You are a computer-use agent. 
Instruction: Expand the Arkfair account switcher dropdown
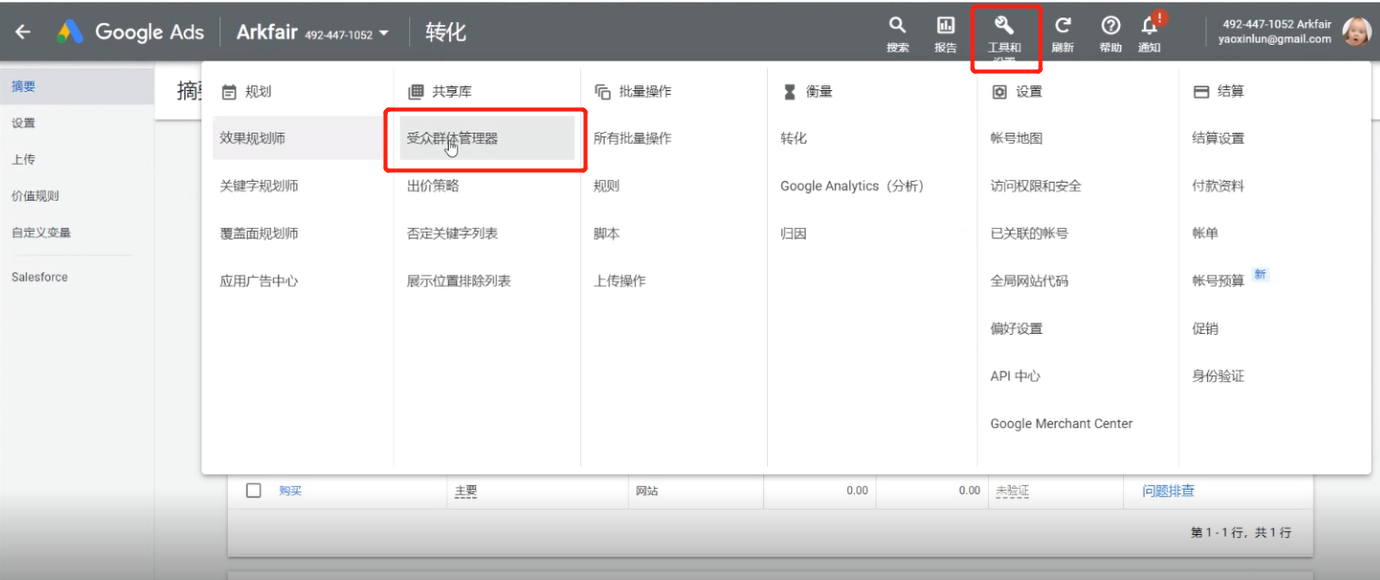pyautogui.click(x=310, y=31)
